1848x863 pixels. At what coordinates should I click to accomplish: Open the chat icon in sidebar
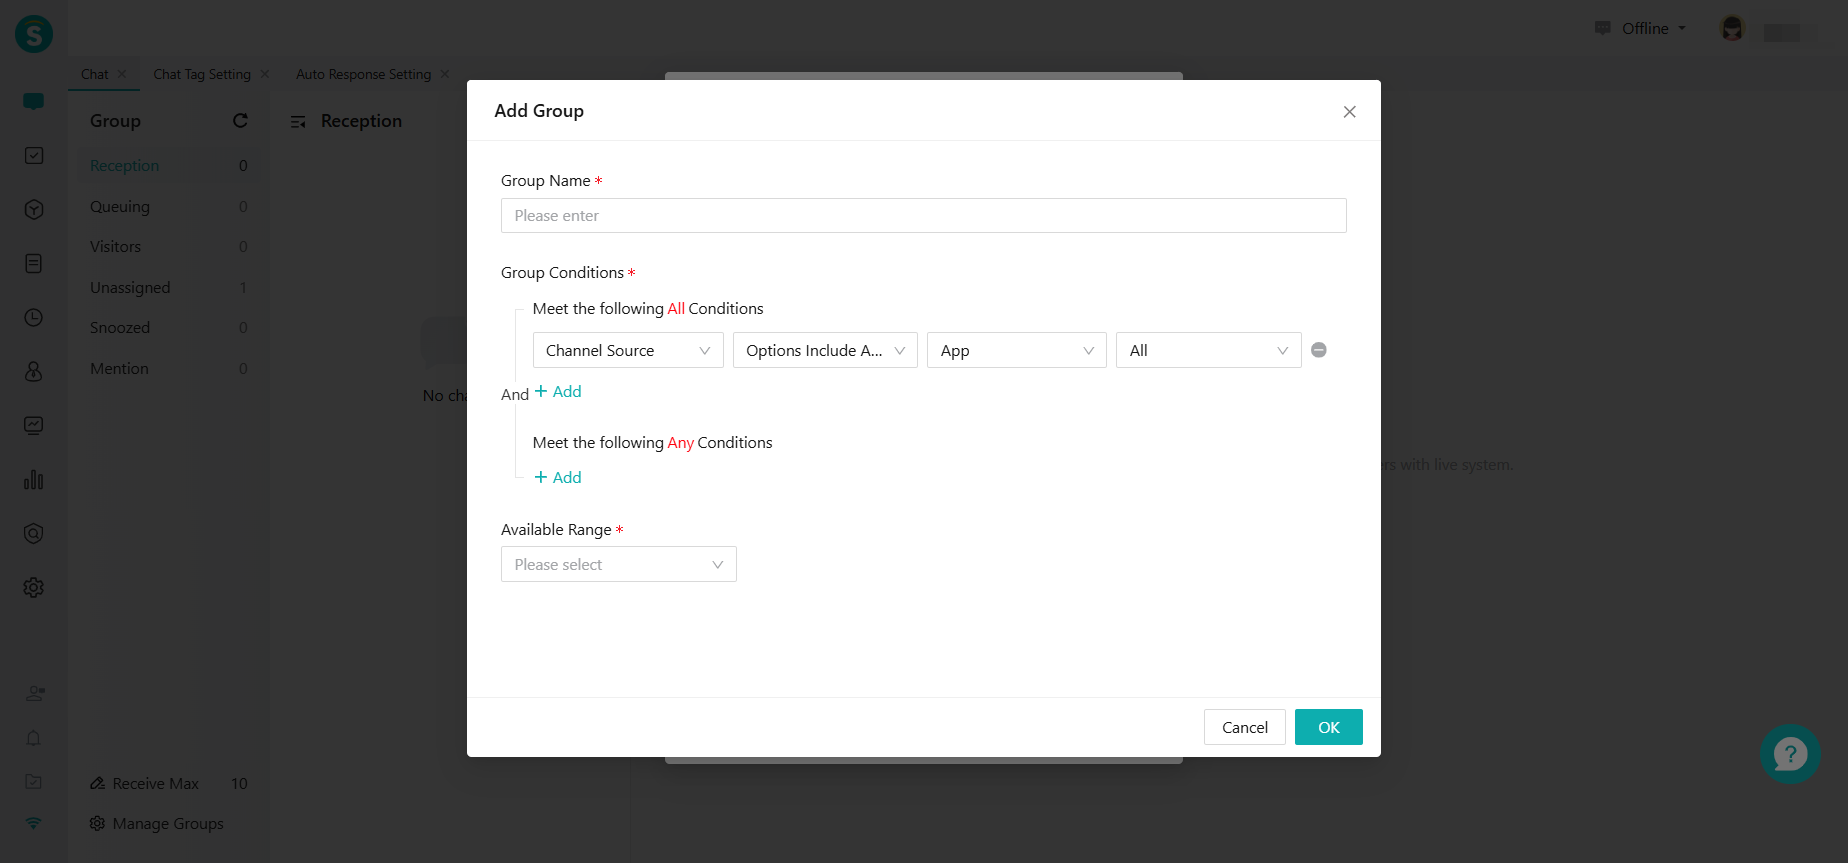[x=34, y=101]
